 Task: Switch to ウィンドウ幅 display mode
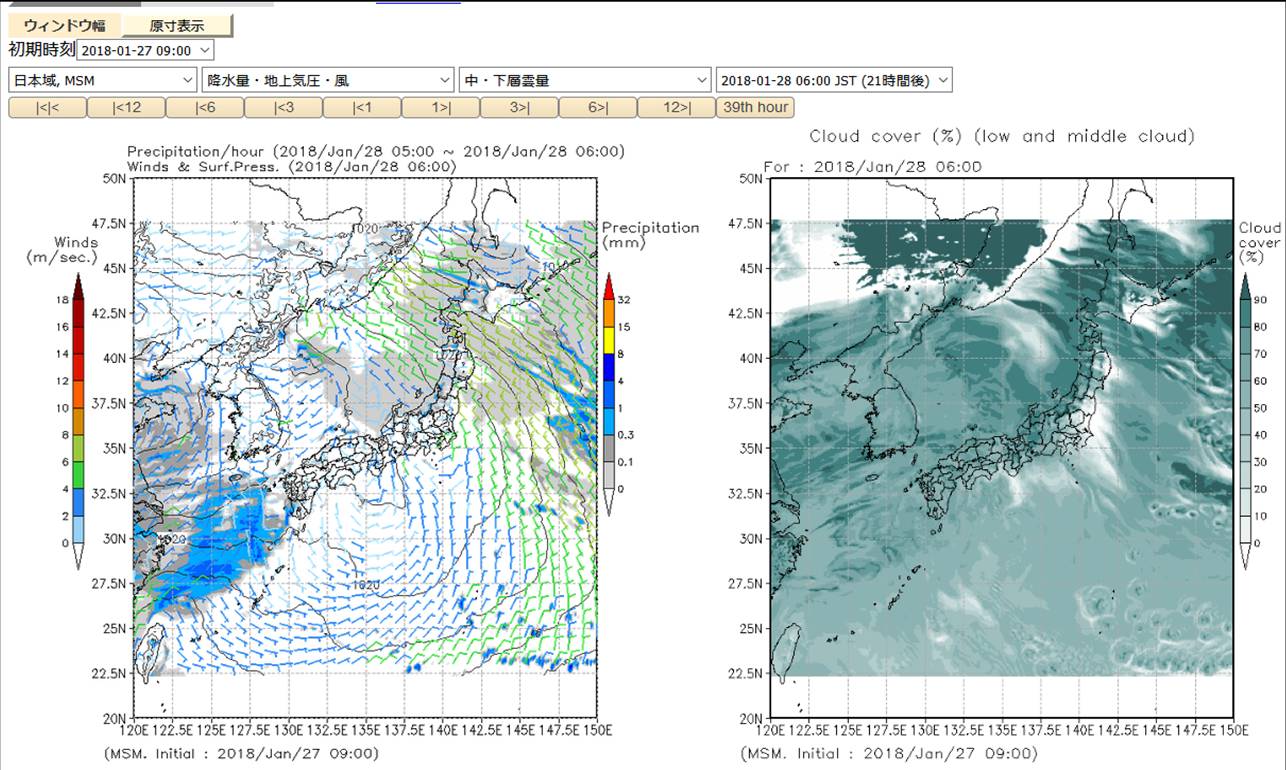[x=64, y=26]
